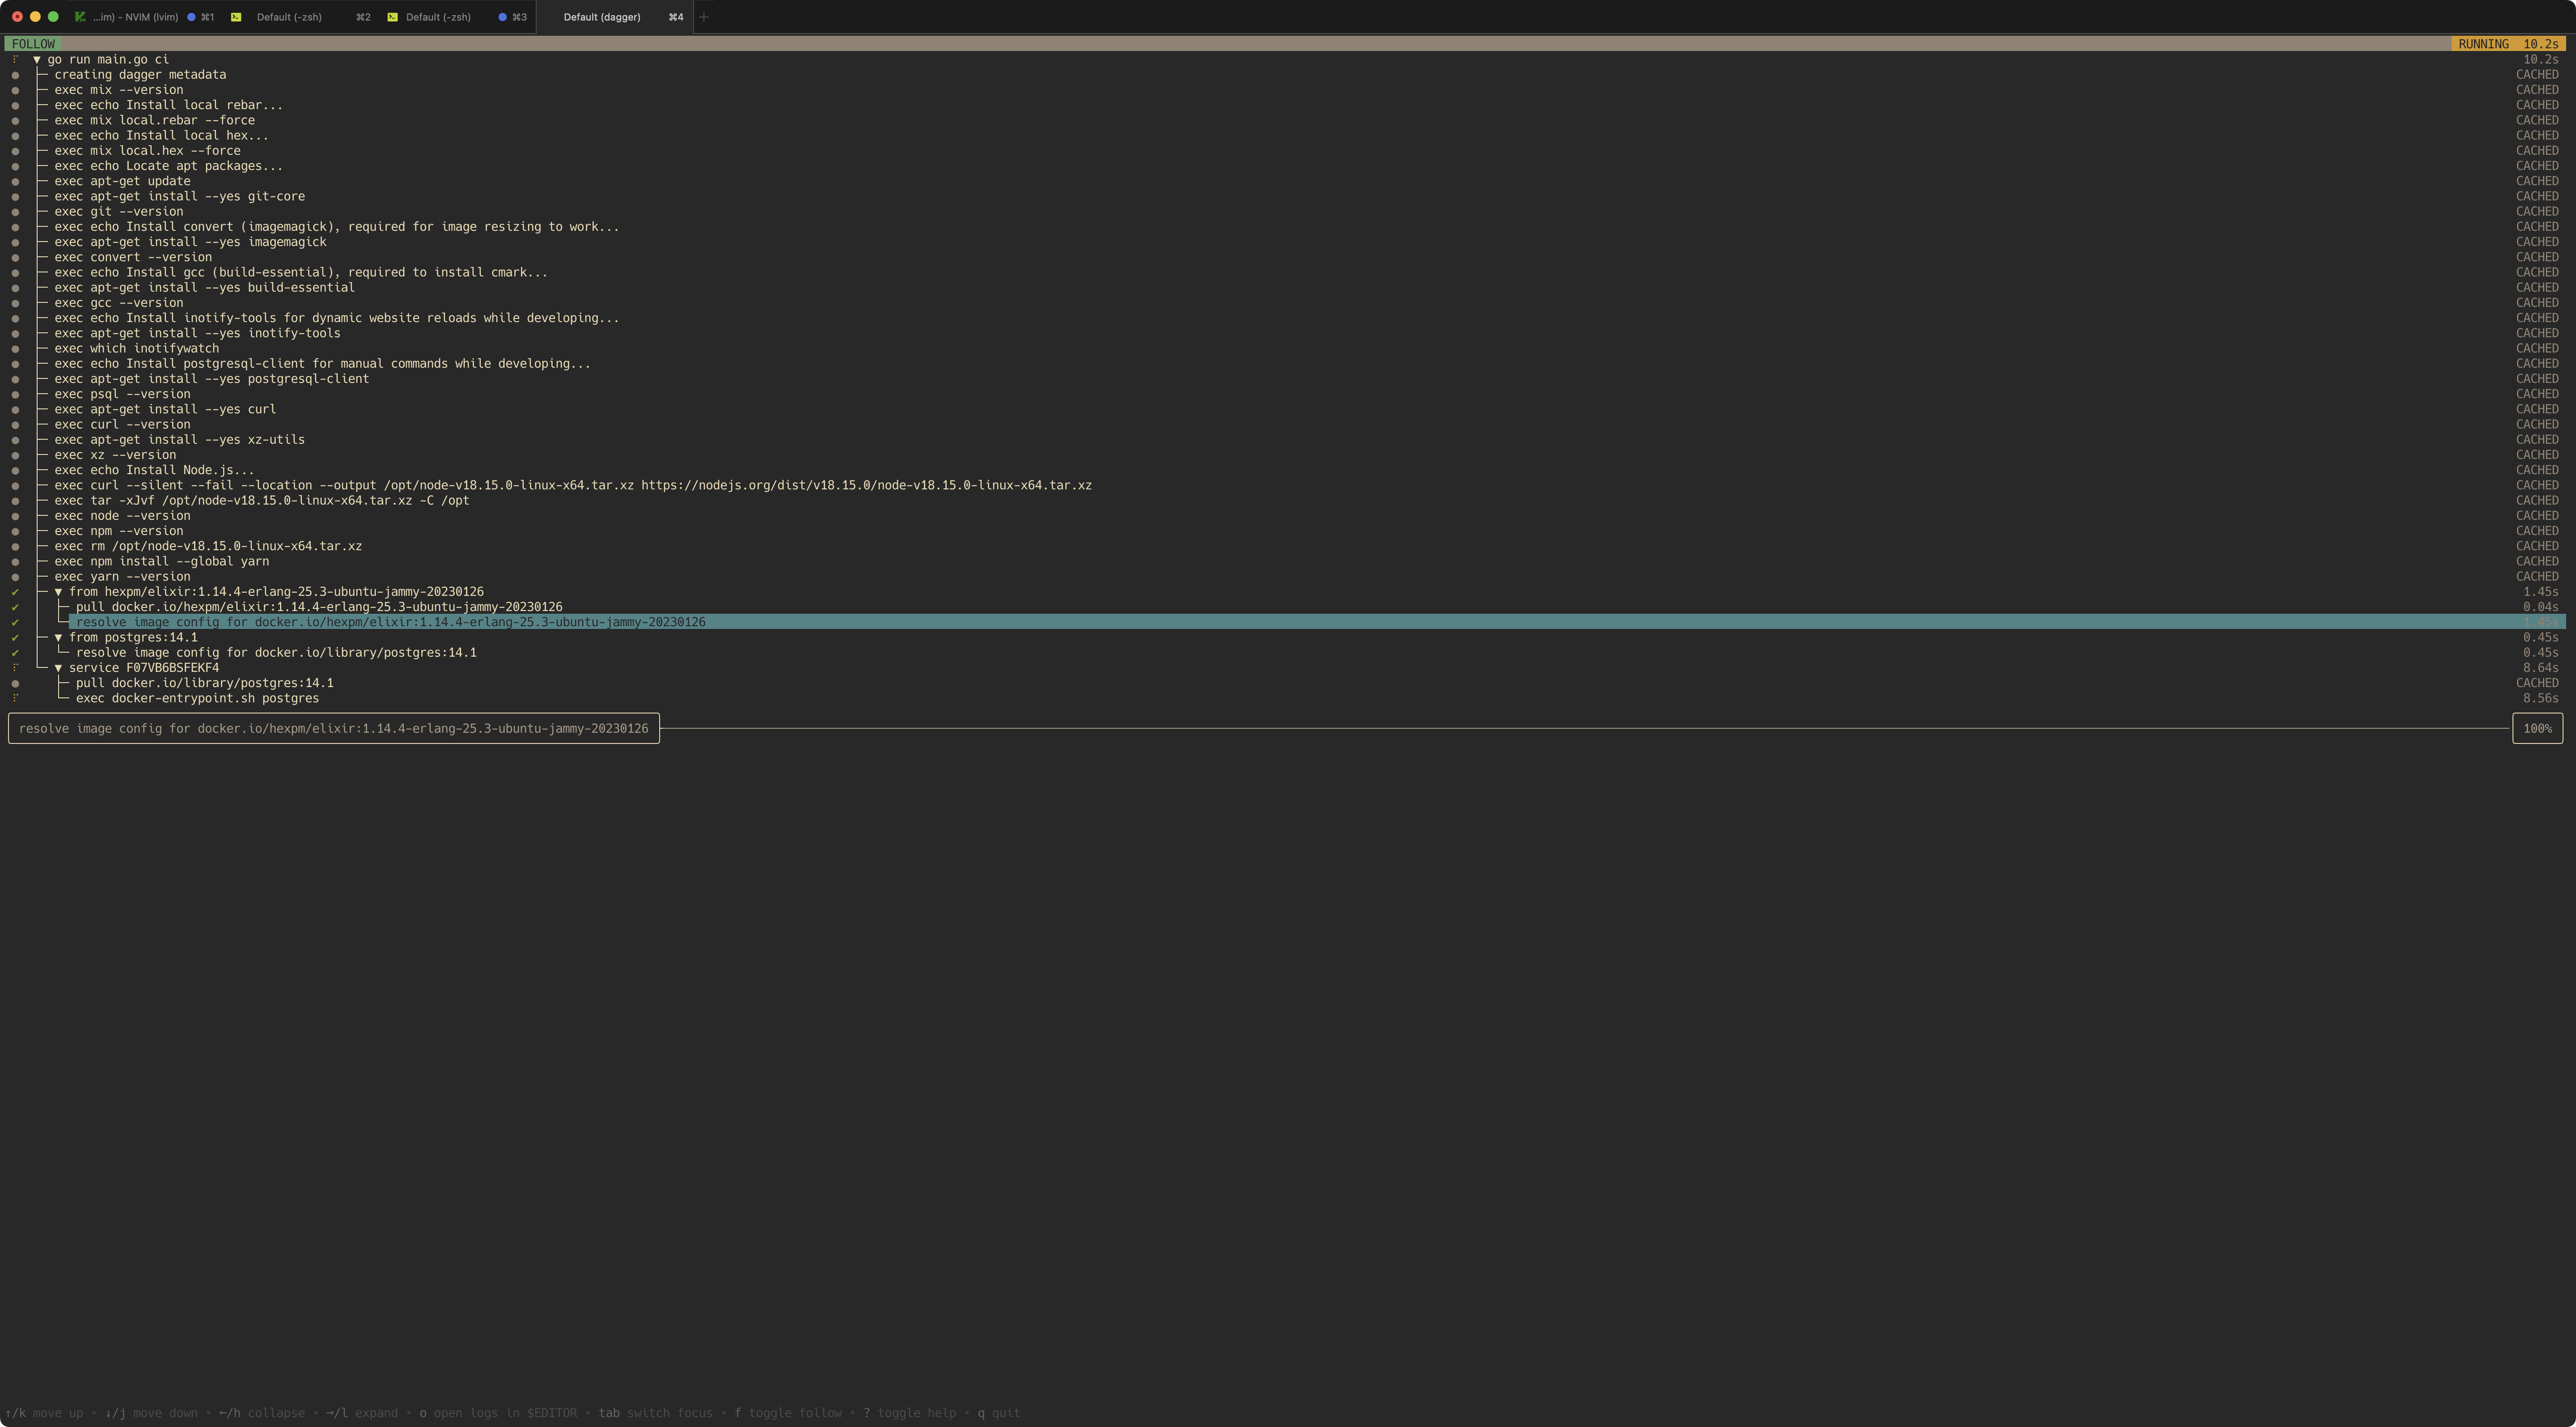Select 'exec rm /opt/node-v18.15.0-linux-x64.tar.xz' row
Screen dimensions: 2576x1427
(1285, 546)
